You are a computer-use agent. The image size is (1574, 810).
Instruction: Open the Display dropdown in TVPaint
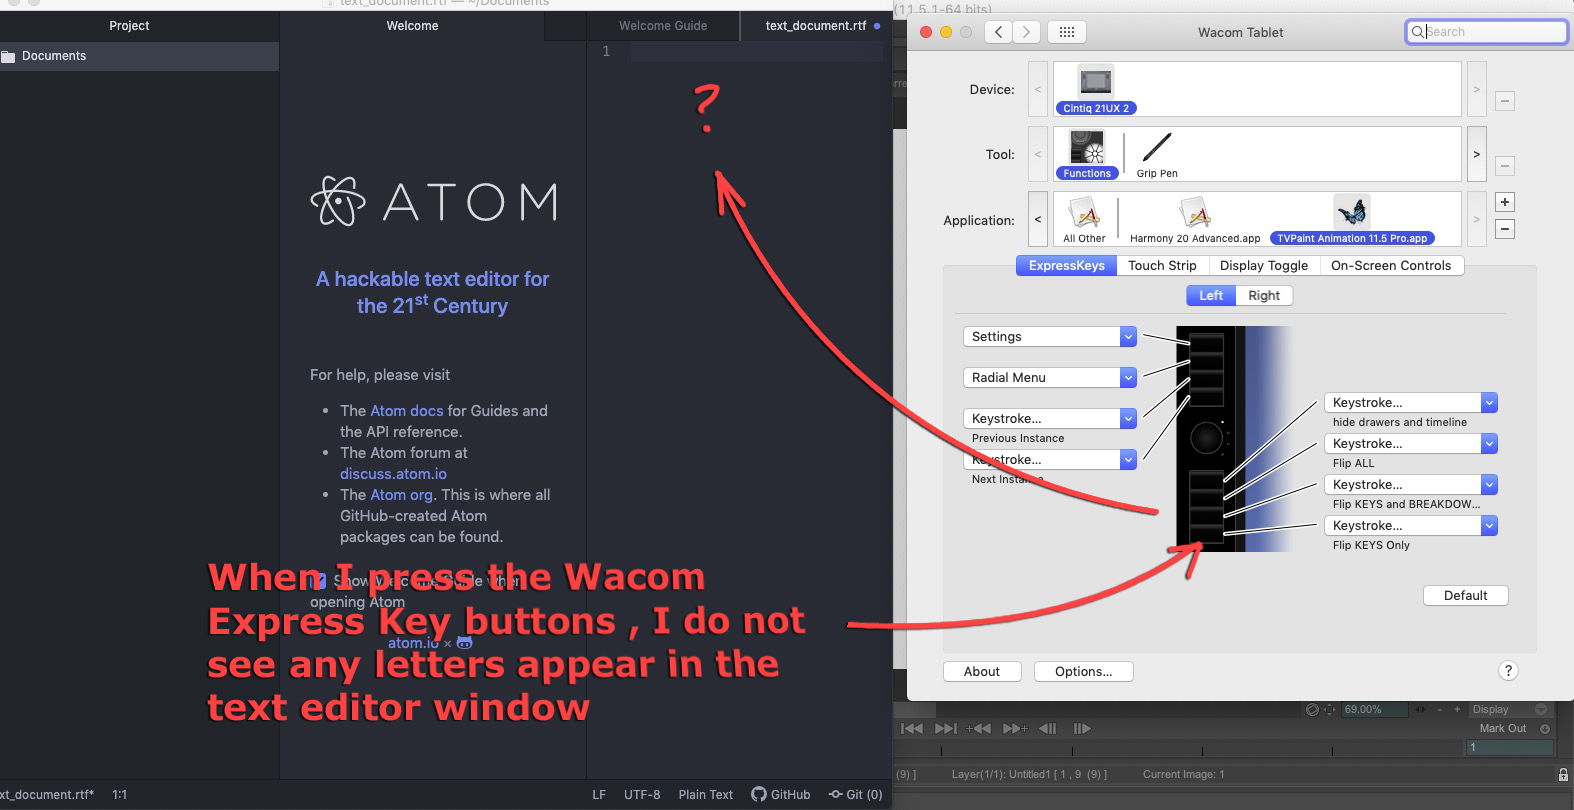tap(1509, 709)
